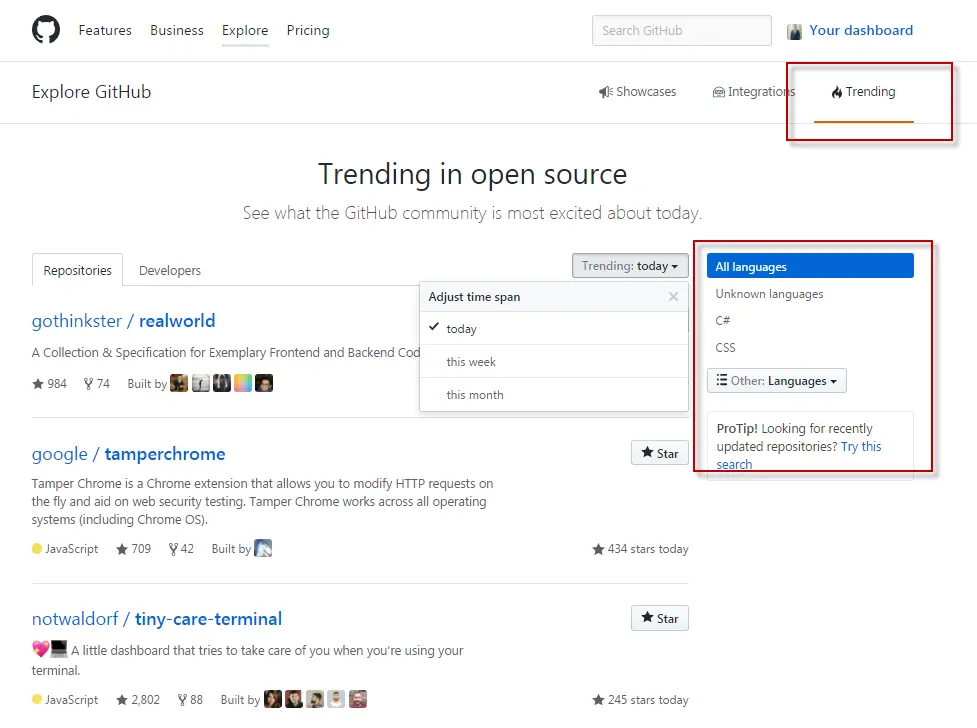The height and width of the screenshot is (728, 977).
Task: Click last contributor avatar of tiny-care-terminal
Action: coord(358,699)
